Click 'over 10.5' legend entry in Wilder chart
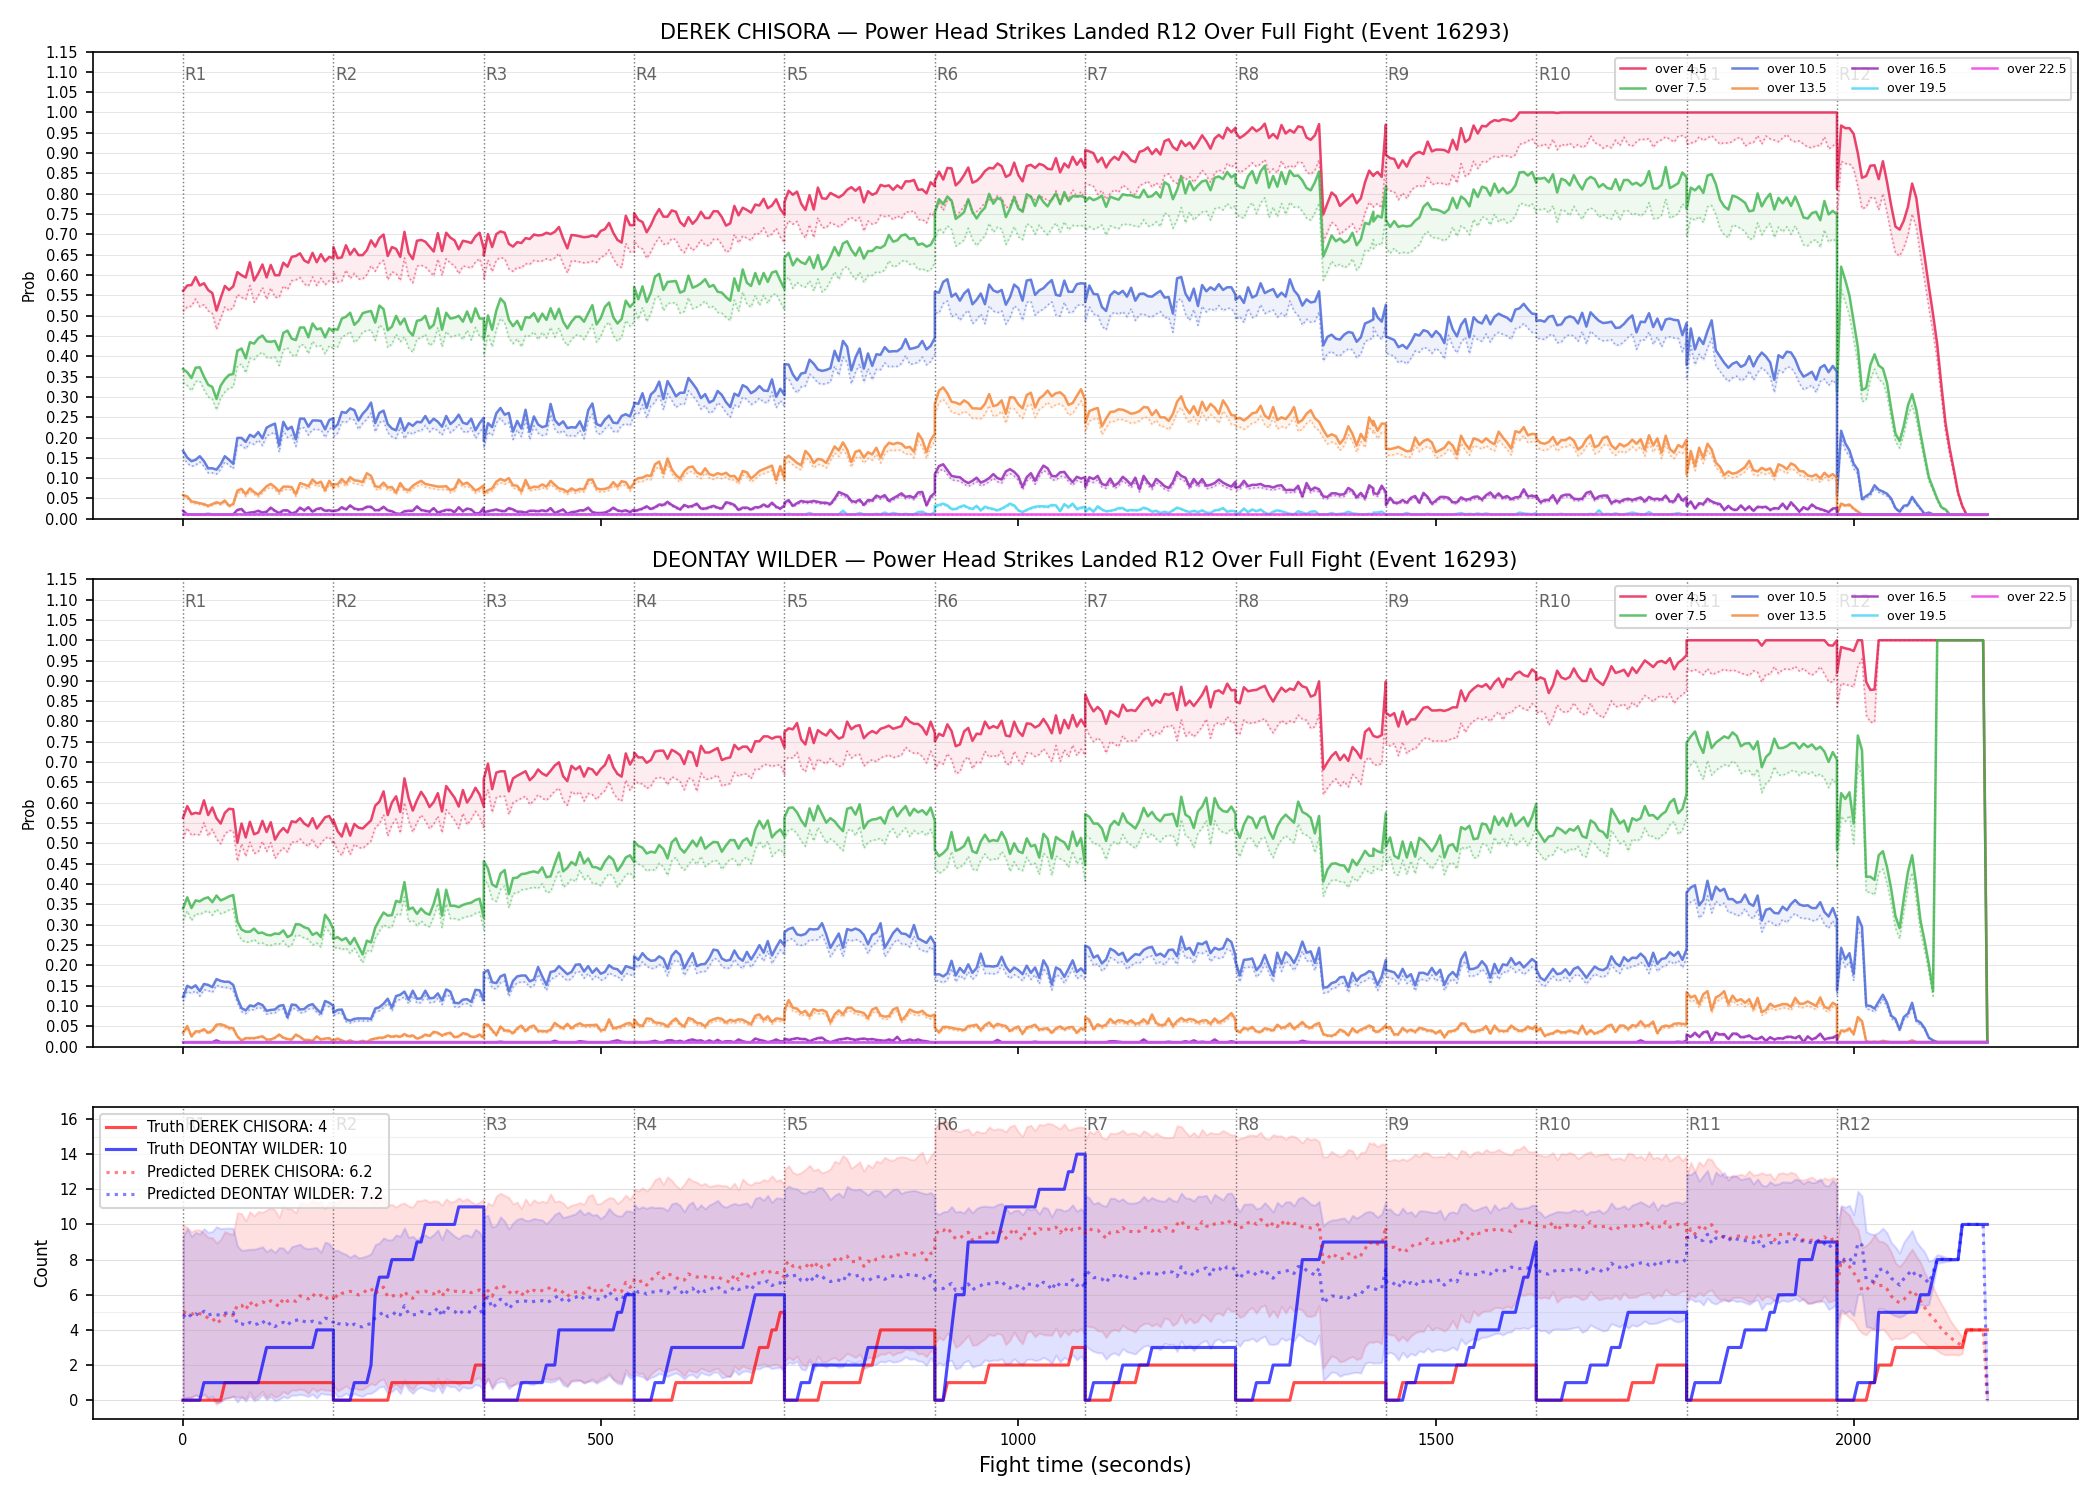Image resolution: width=2100 pixels, height=1500 pixels. click(x=1779, y=597)
